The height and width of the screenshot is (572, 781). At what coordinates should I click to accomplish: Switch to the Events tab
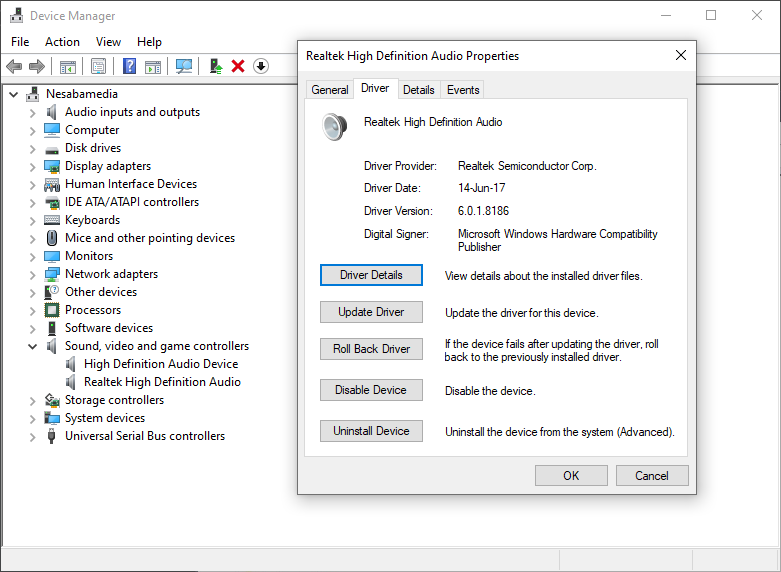coord(463,90)
